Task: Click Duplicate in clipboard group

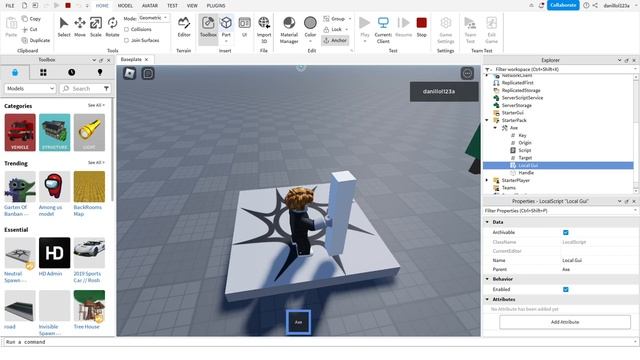Action: tap(36, 40)
